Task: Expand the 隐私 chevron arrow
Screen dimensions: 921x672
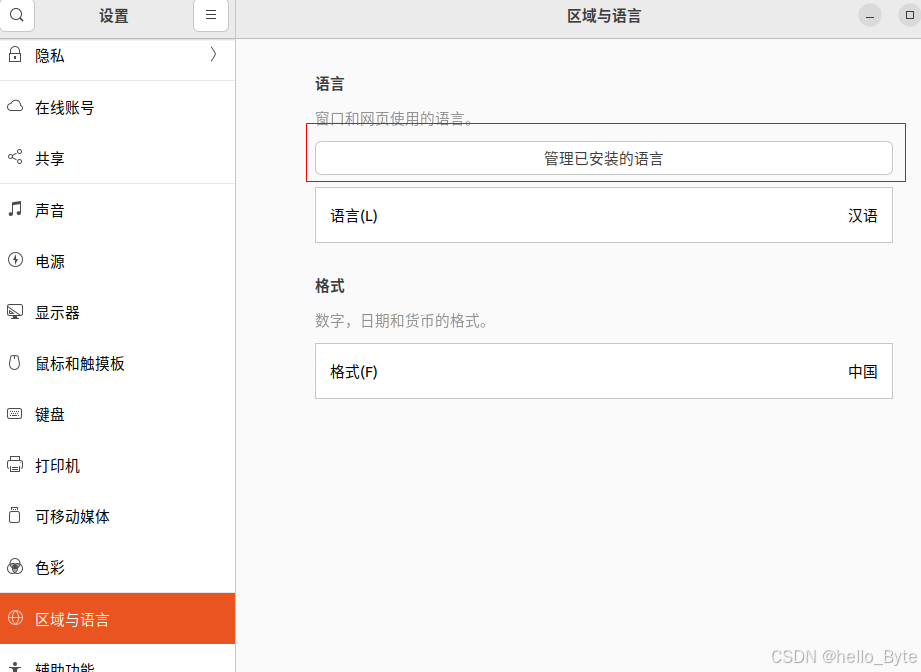Action: point(213,55)
